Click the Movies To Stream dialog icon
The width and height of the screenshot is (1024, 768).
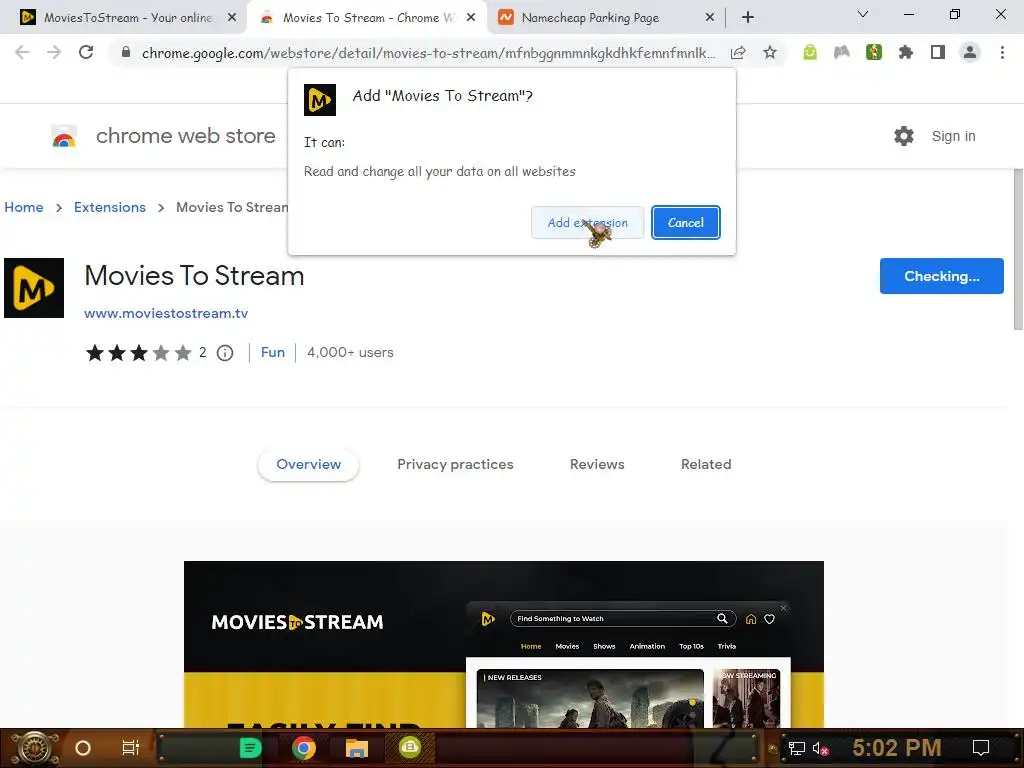tap(320, 100)
